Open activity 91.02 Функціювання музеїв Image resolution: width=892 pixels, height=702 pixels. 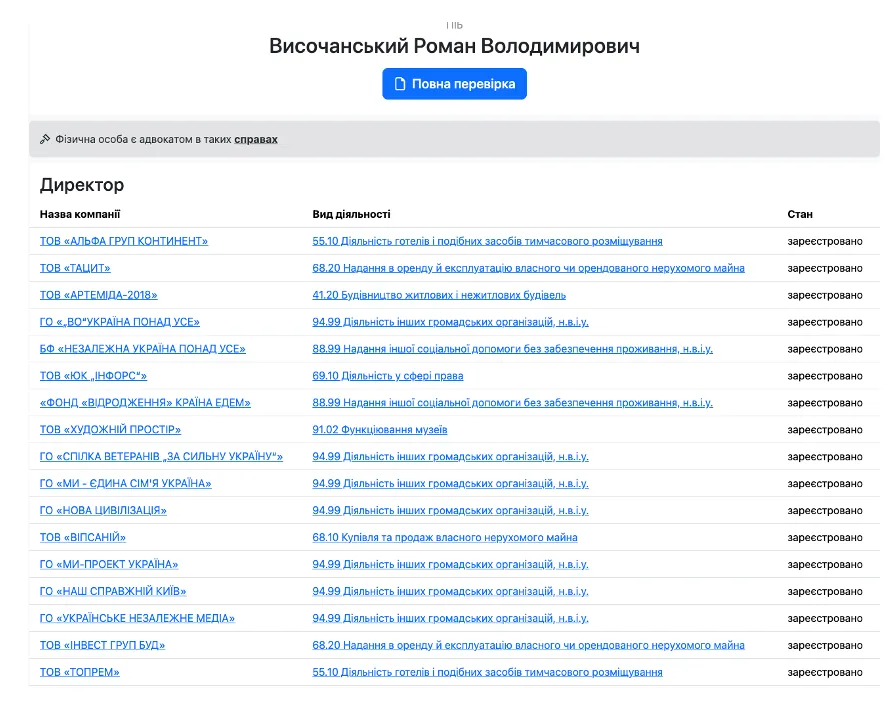pyautogui.click(x=379, y=430)
